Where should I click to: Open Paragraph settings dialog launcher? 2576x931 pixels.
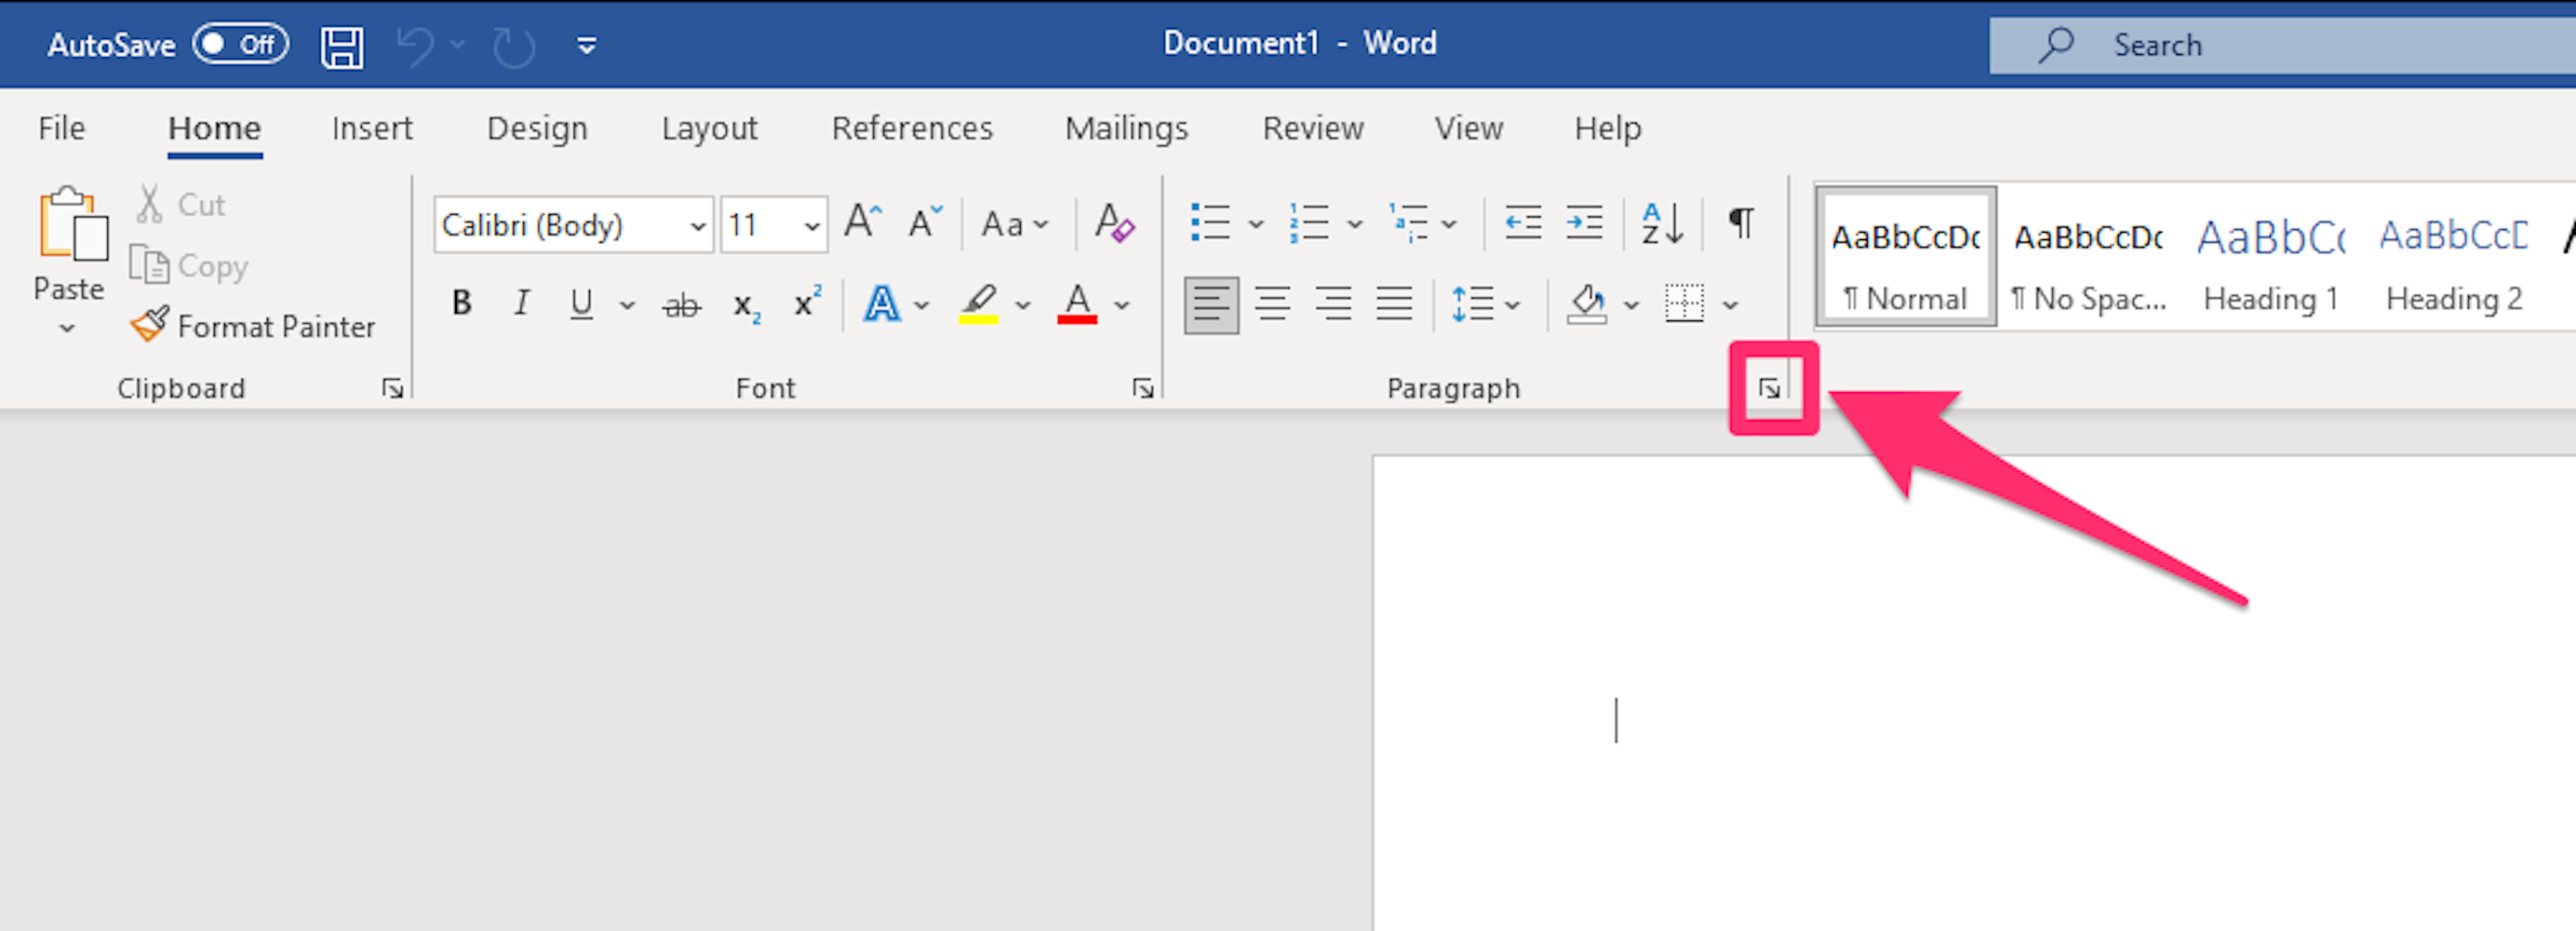[x=1769, y=389]
